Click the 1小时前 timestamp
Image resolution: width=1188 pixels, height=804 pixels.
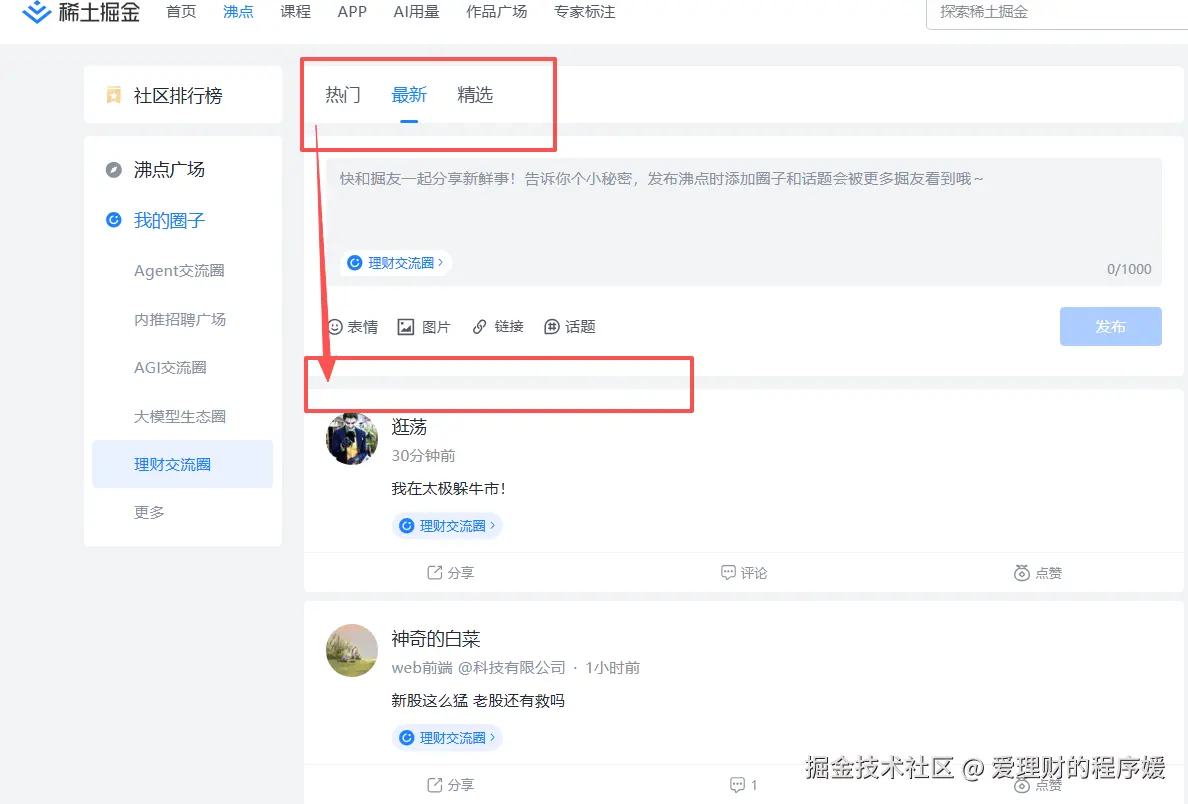click(x=612, y=668)
